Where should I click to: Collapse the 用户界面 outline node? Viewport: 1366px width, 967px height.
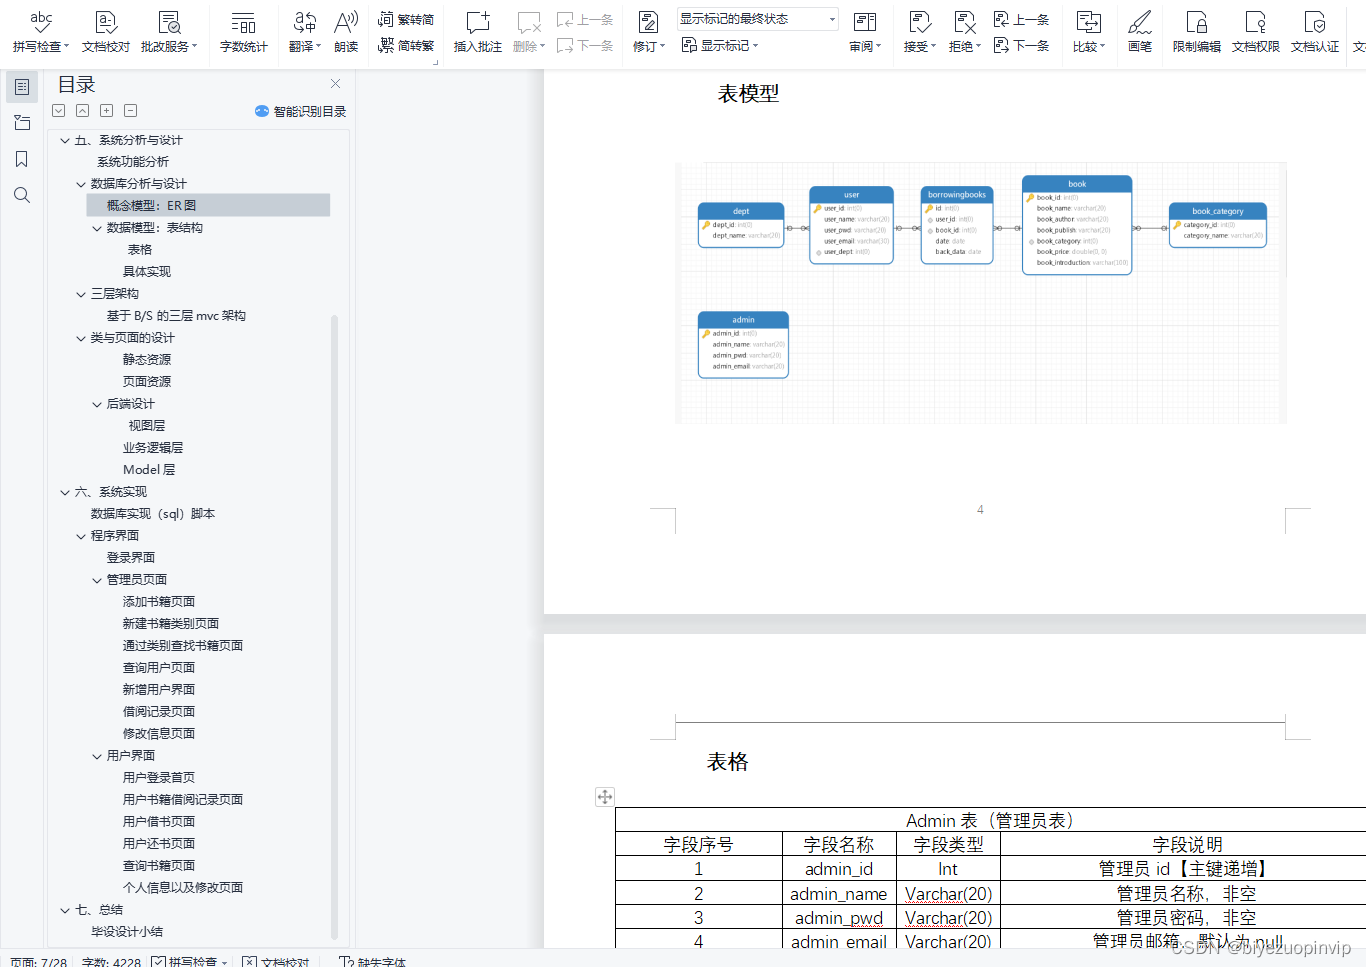pyautogui.click(x=97, y=757)
